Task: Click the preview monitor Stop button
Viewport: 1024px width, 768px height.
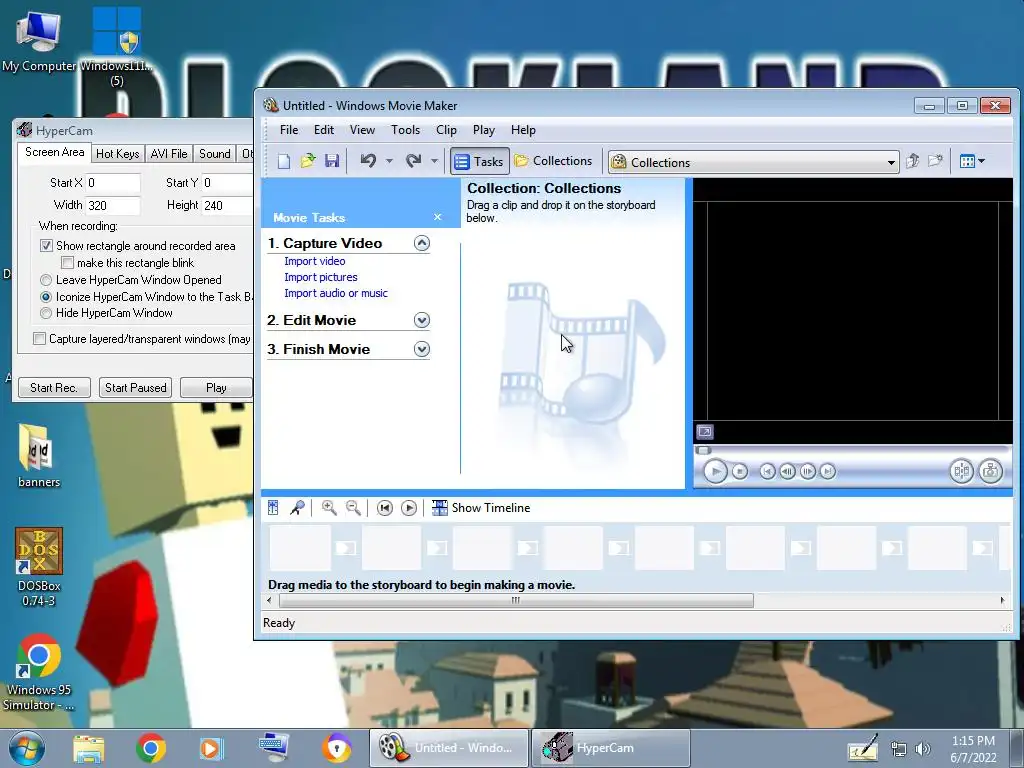Action: point(739,472)
